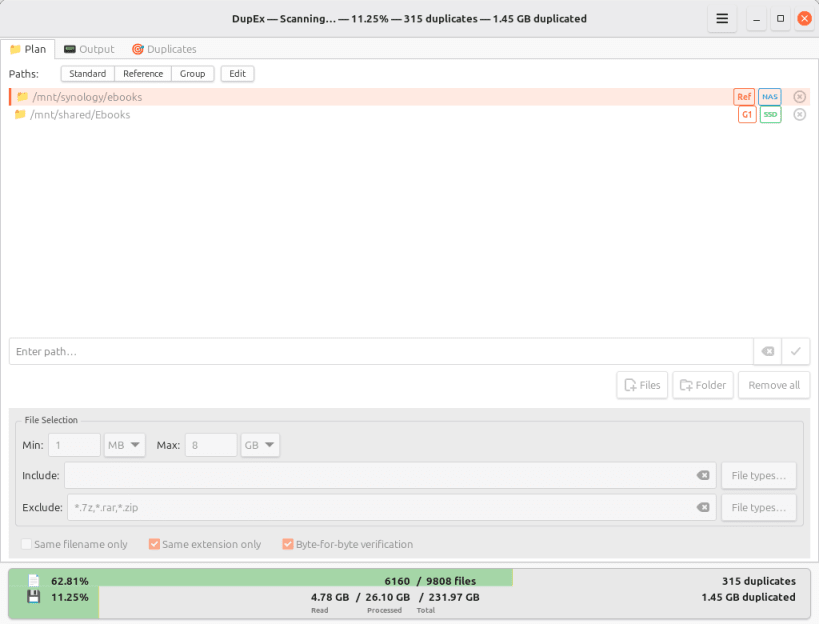Open Include File types dialog
This screenshot has width=819, height=624.
758,476
